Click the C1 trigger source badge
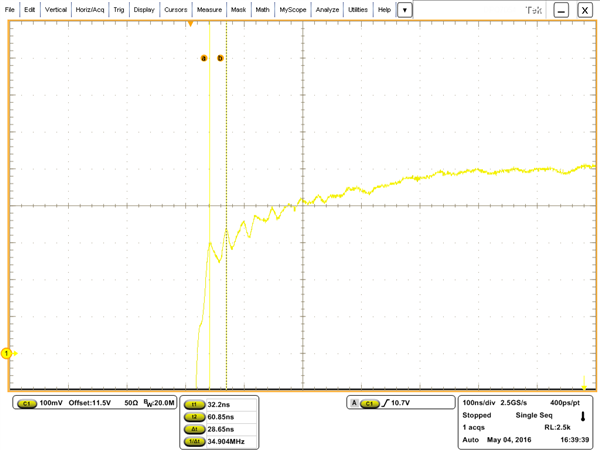 coord(370,403)
